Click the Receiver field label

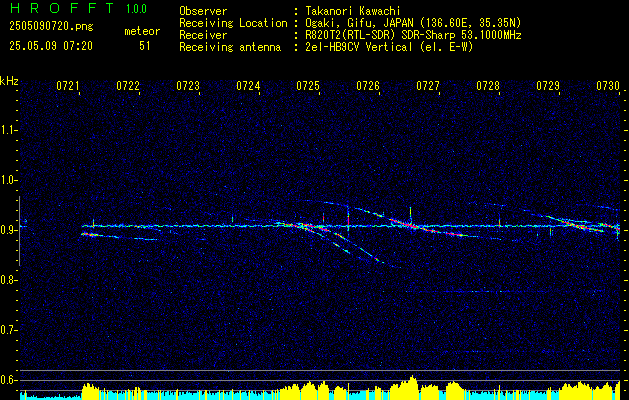(203, 35)
